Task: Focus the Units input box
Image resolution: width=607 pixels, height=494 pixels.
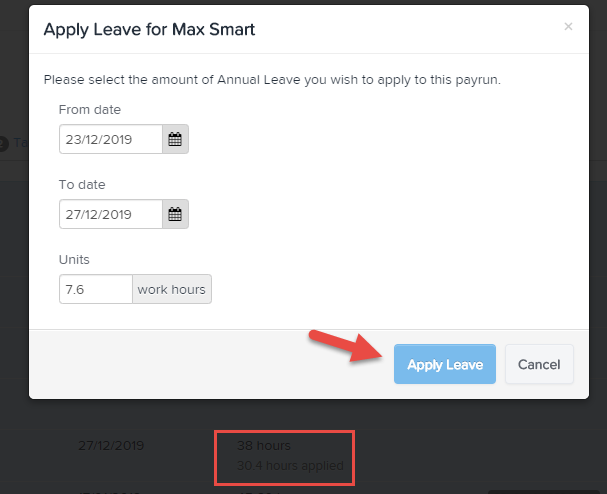Action: 96,289
